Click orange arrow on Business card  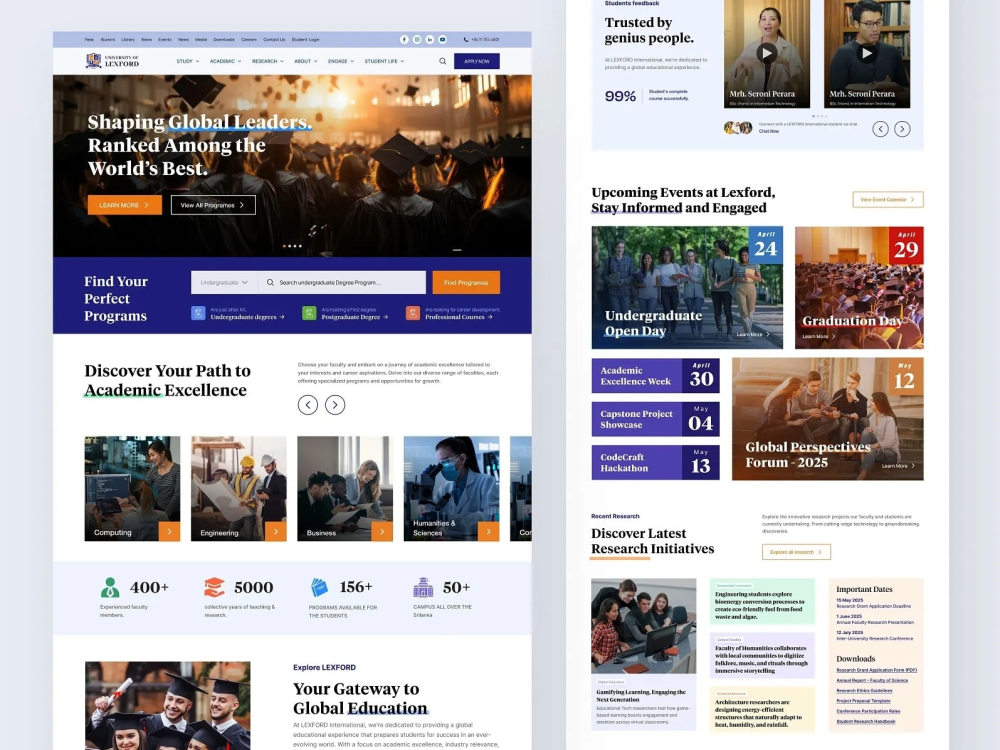[382, 531]
